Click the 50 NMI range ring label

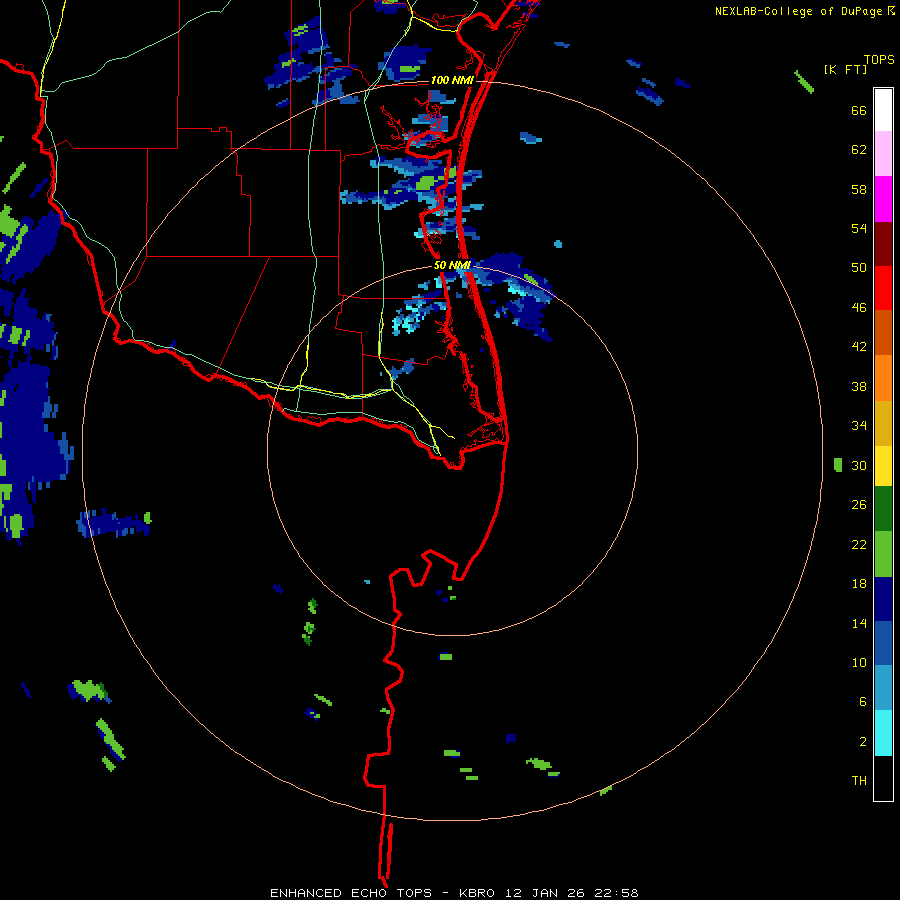pos(452,265)
